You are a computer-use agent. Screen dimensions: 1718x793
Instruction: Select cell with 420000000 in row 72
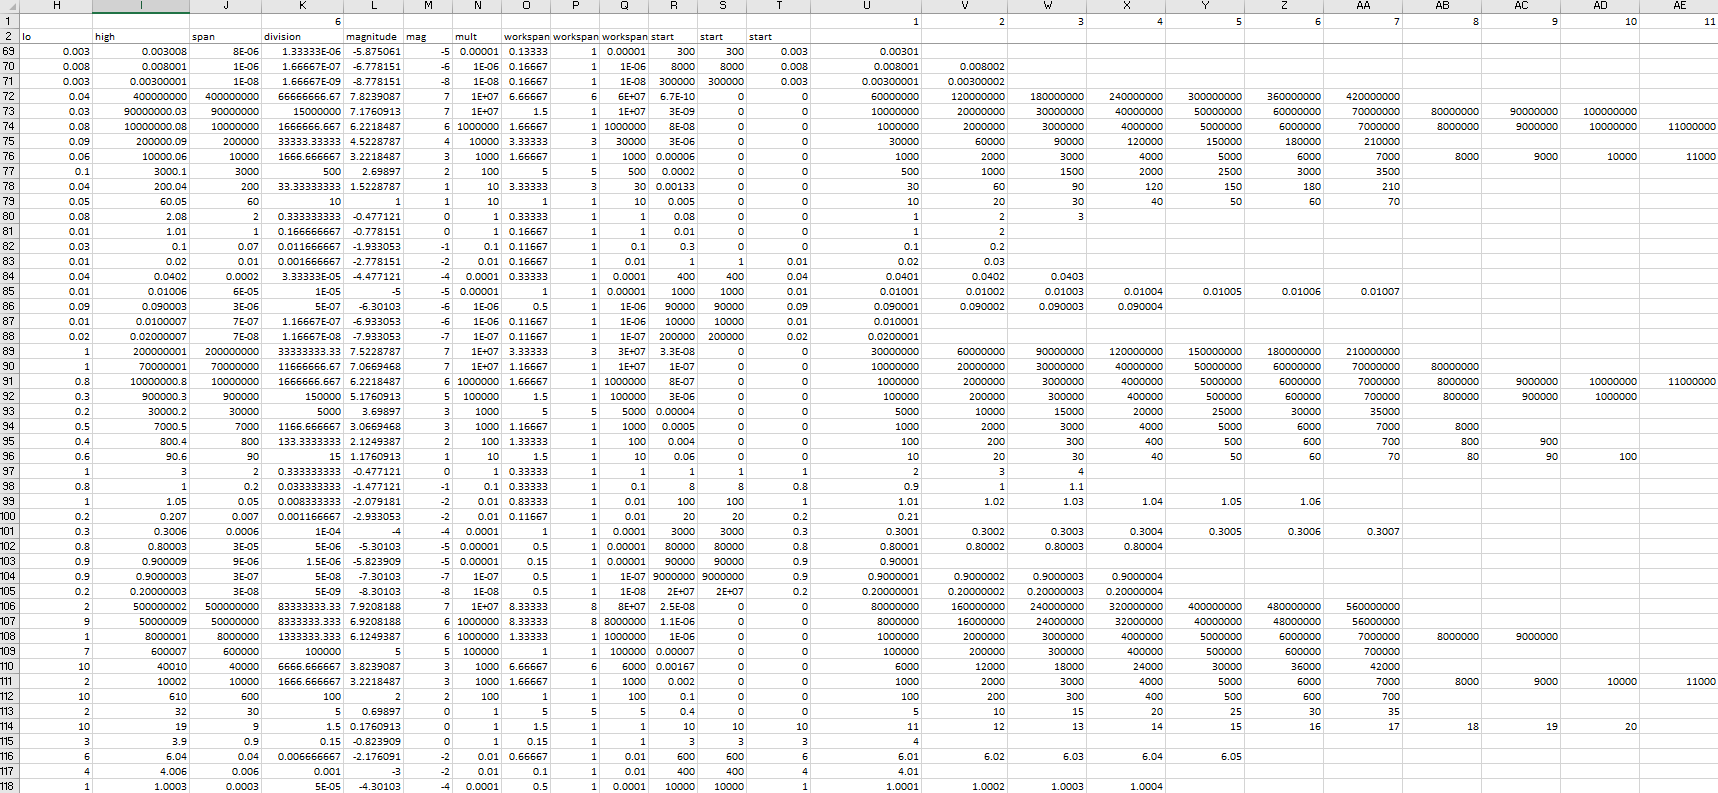coord(1363,96)
